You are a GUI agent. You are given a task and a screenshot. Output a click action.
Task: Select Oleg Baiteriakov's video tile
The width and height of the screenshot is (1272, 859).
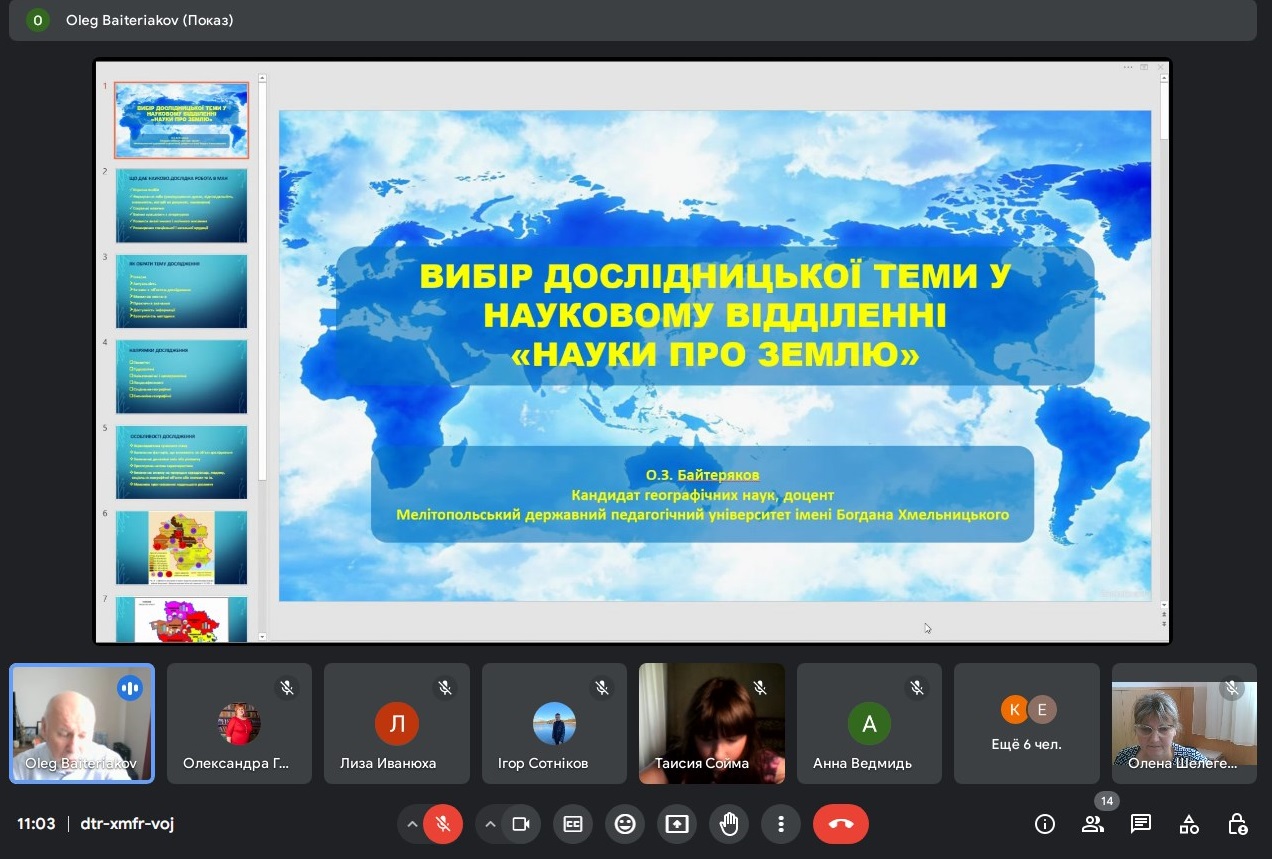coord(82,723)
